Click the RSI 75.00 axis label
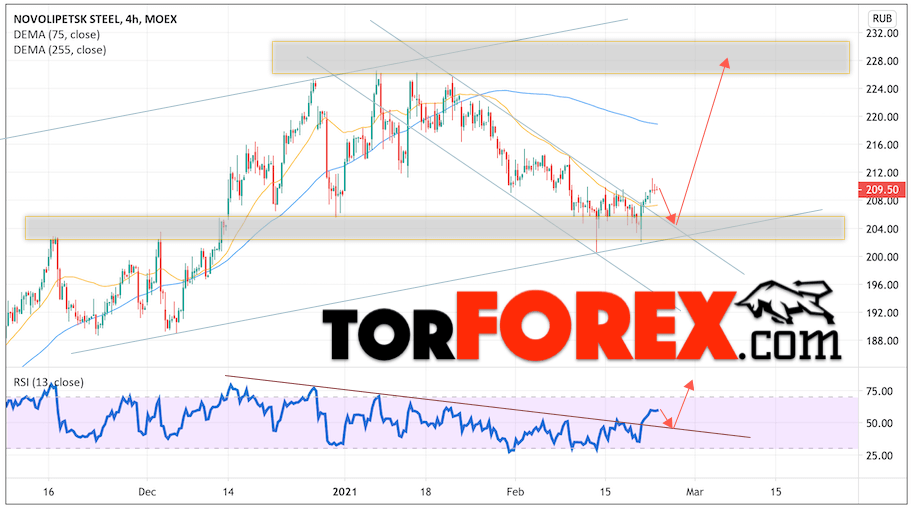The image size is (913, 509). [879, 391]
